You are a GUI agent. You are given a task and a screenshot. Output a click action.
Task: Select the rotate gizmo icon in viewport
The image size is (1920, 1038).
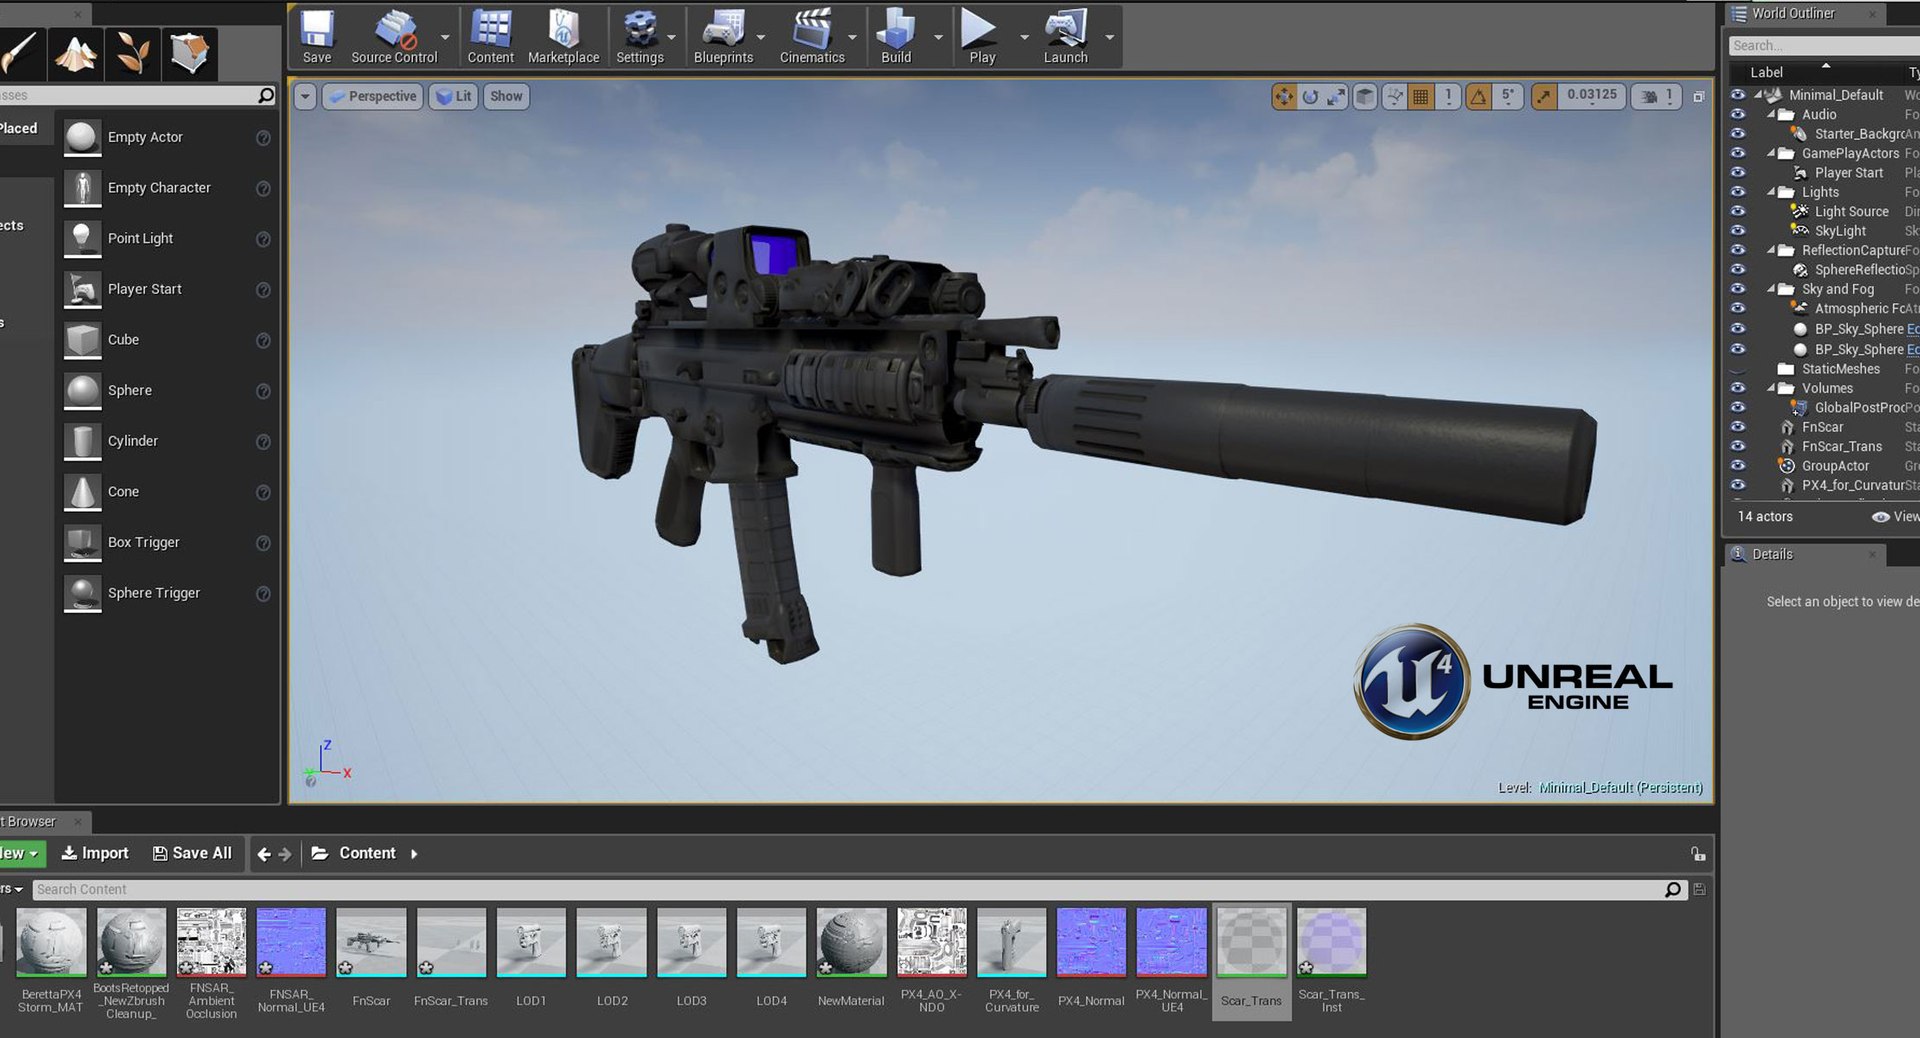pyautogui.click(x=1310, y=97)
